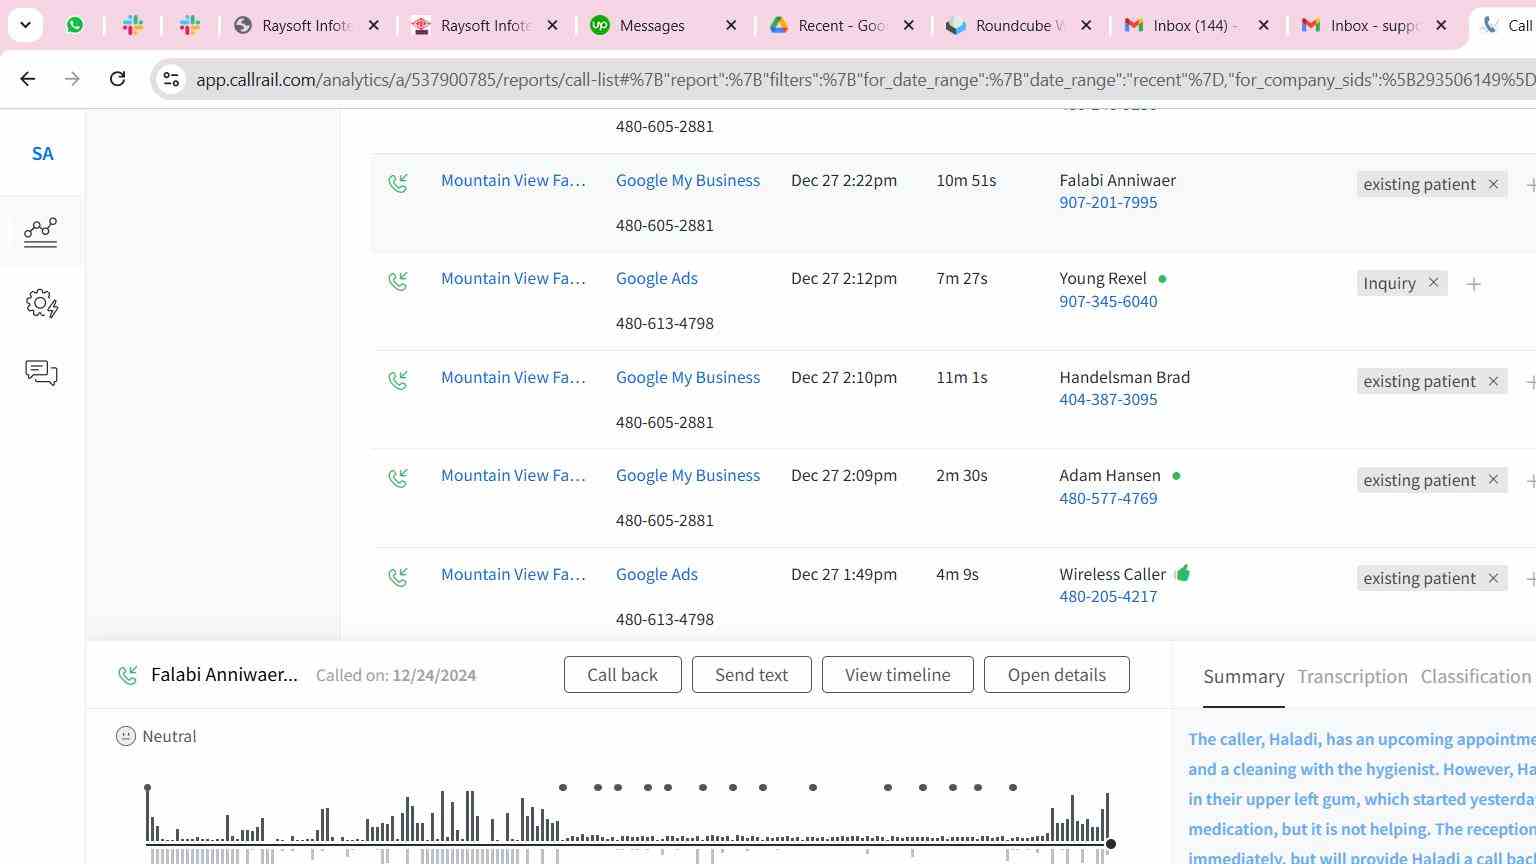The width and height of the screenshot is (1536, 864).
Task: Switch to the Inbox (144) Gmail tab
Action: pos(1196,25)
